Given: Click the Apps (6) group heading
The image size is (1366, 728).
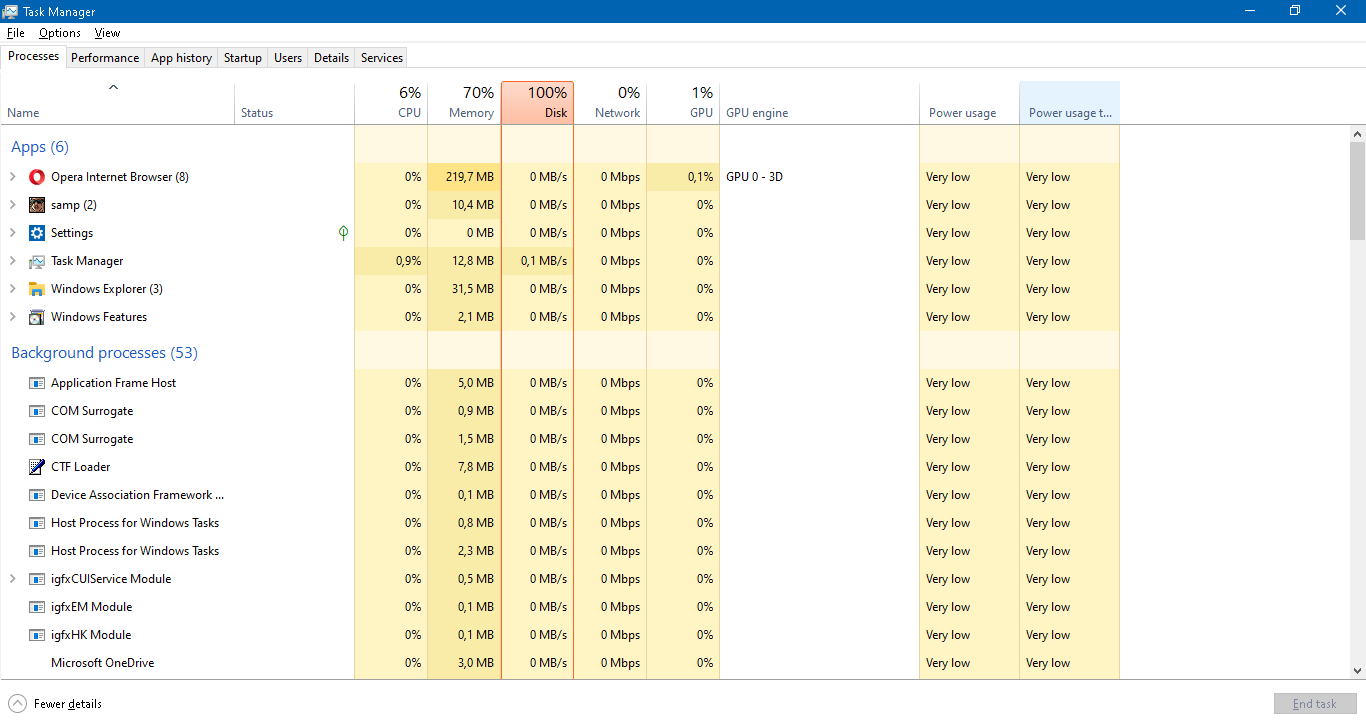Looking at the screenshot, I should pyautogui.click(x=40, y=147).
